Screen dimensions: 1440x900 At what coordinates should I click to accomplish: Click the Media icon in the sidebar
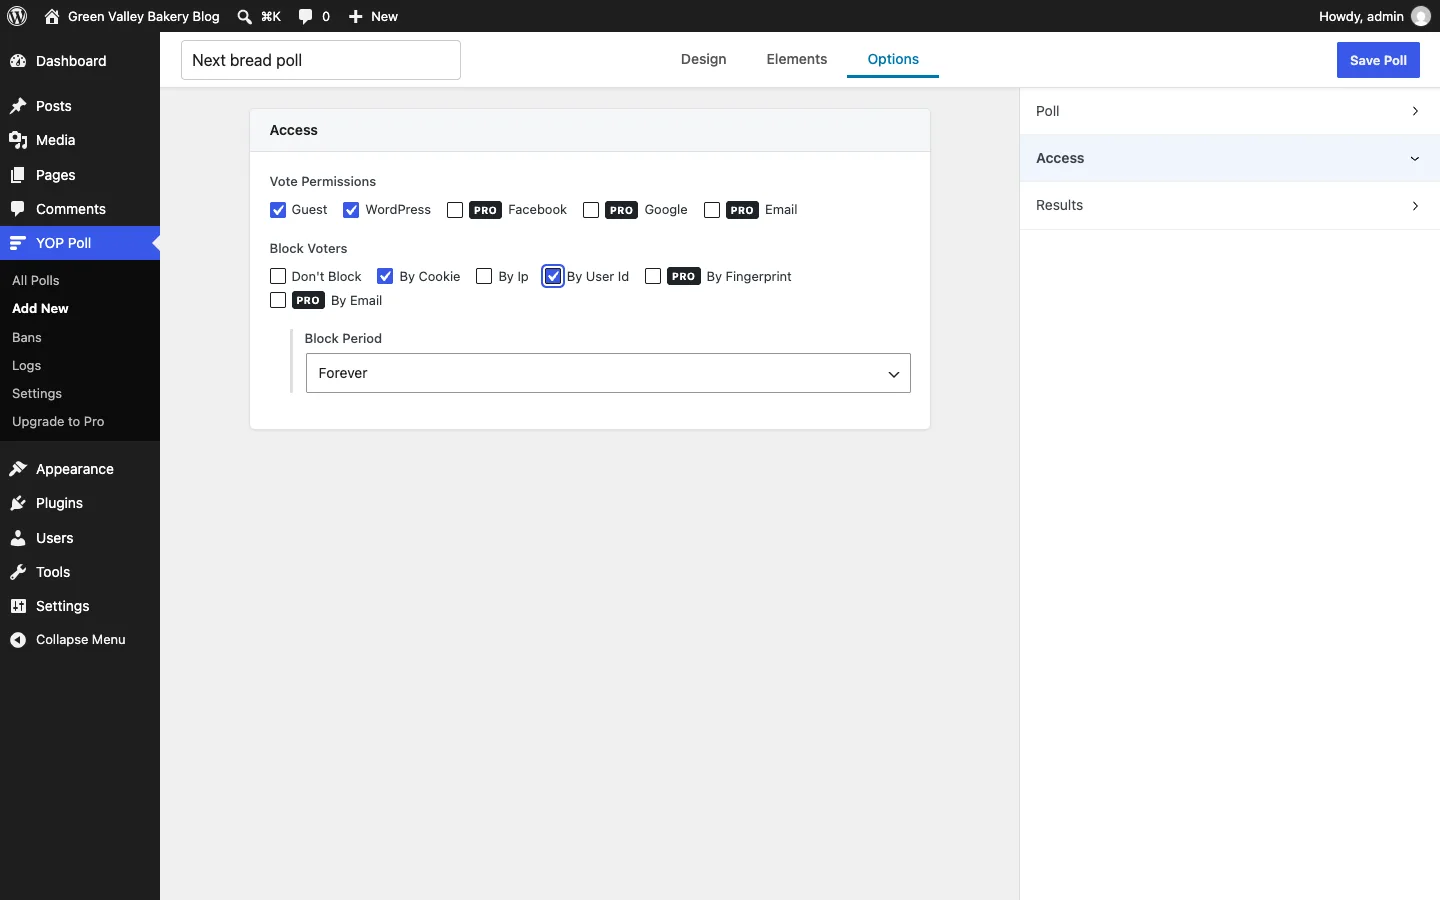coord(18,140)
